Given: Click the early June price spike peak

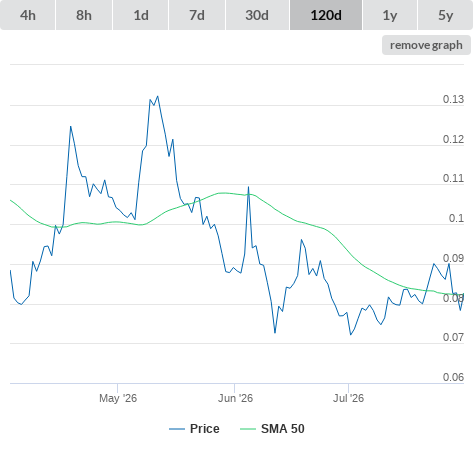Looking at the screenshot, I should (248, 187).
